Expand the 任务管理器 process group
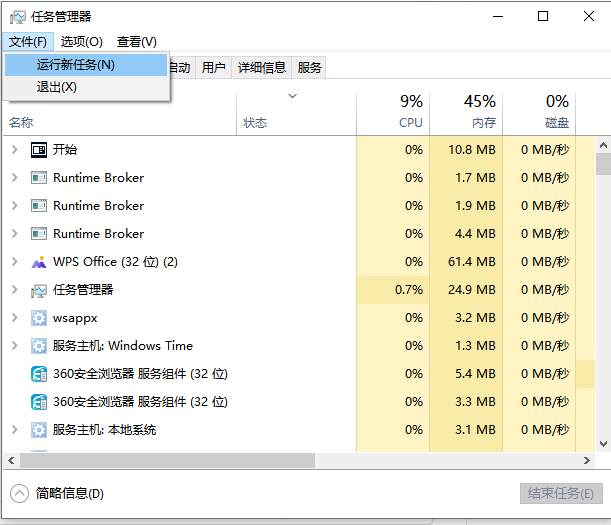 coord(15,290)
